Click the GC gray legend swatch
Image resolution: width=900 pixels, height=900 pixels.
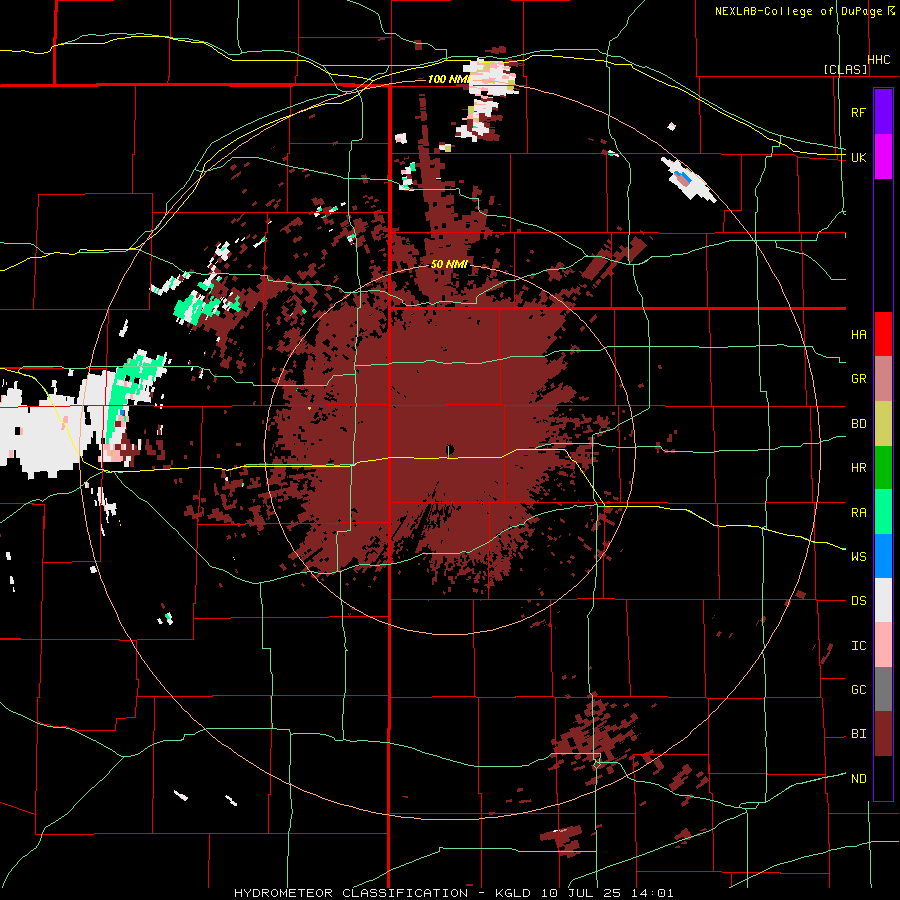point(883,689)
